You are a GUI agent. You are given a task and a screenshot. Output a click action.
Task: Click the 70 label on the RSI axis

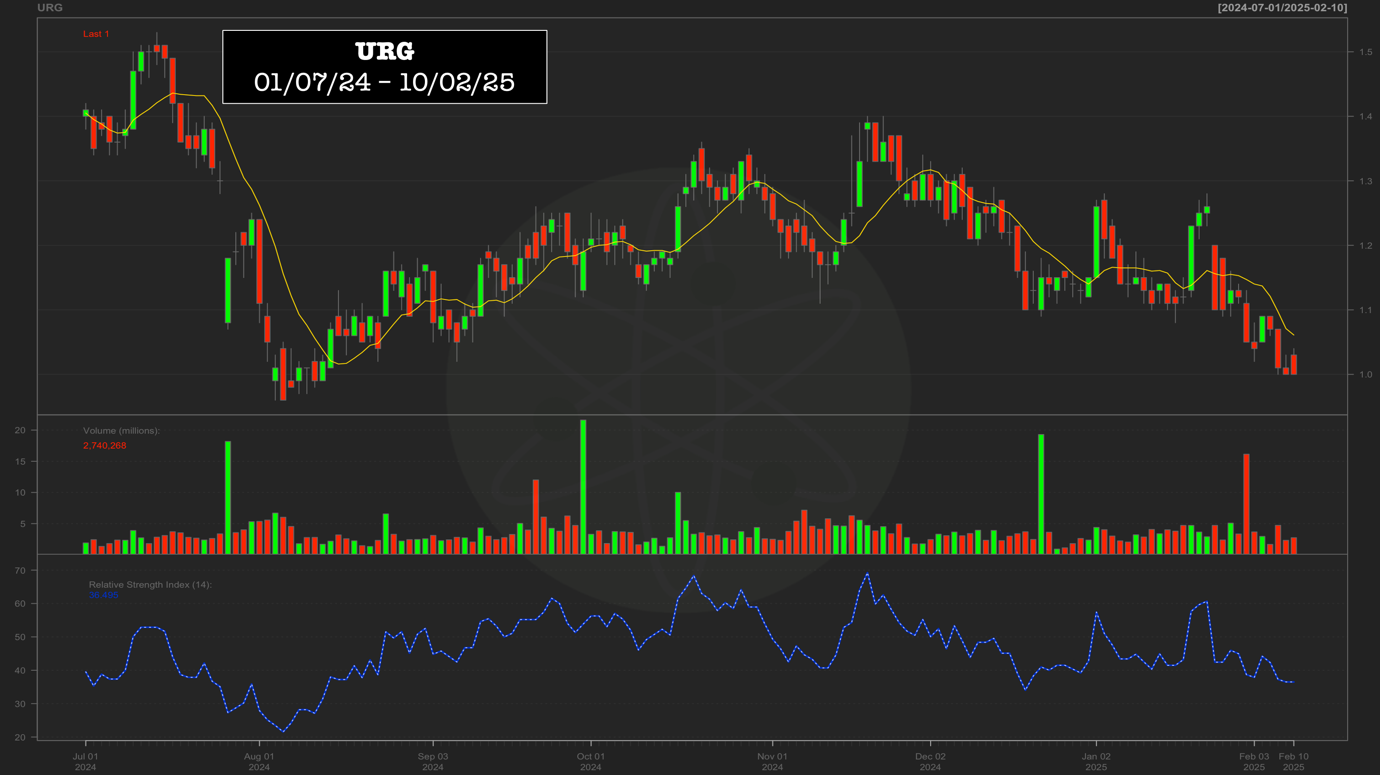(x=21, y=571)
